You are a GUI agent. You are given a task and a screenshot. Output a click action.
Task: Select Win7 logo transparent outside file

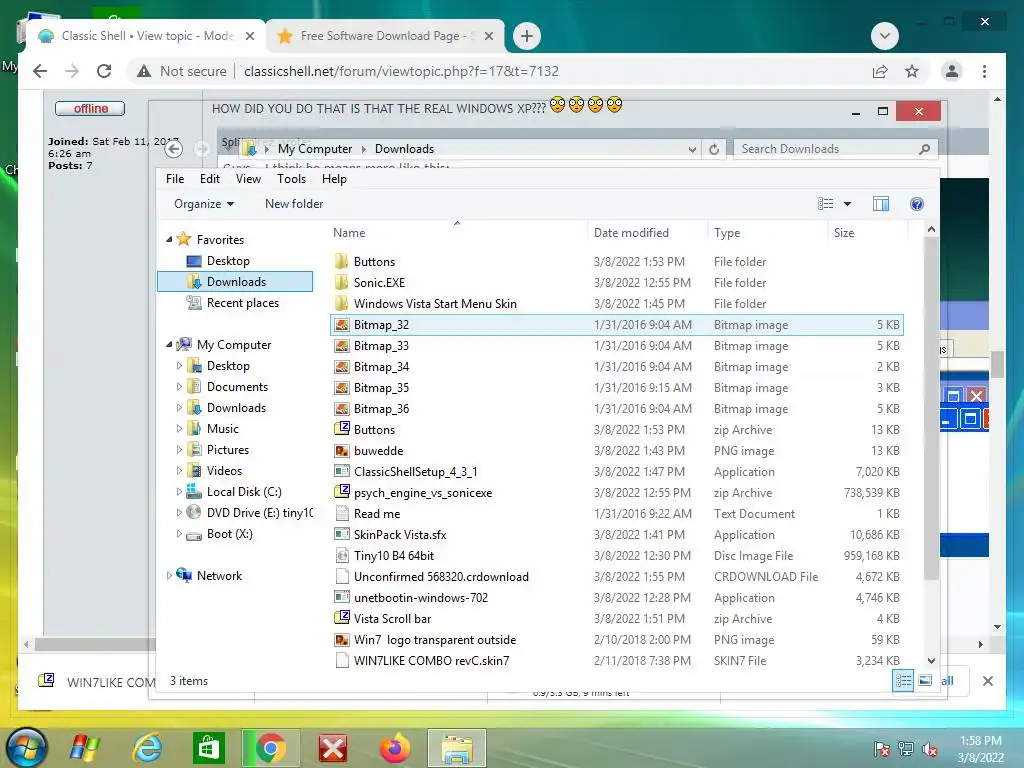pos(434,639)
